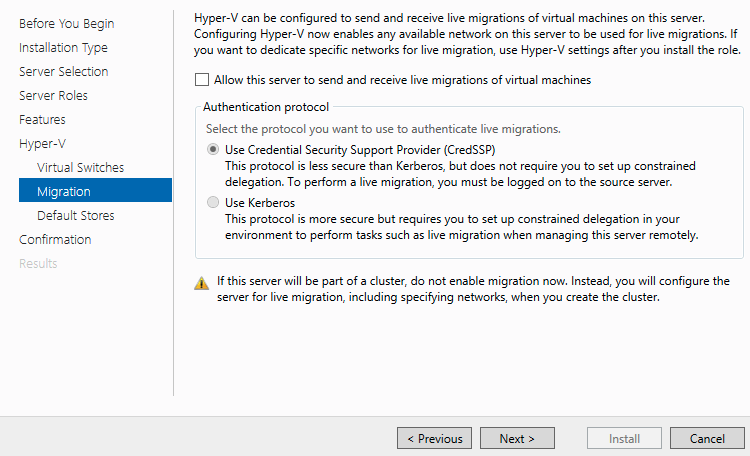Click the Previous button

(x=434, y=438)
